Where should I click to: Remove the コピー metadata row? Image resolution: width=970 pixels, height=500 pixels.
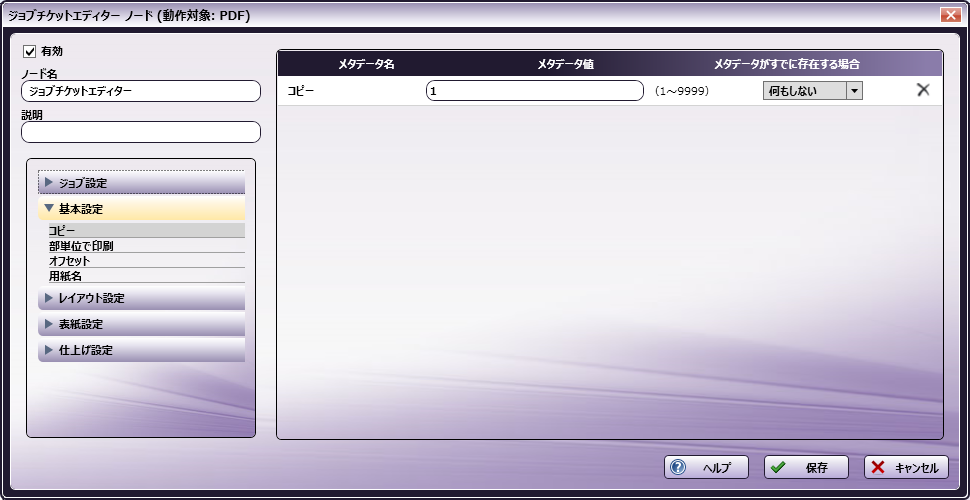923,90
